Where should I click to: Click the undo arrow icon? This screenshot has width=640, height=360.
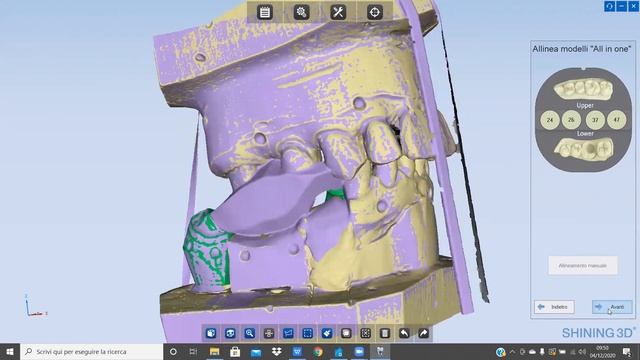pos(404,333)
